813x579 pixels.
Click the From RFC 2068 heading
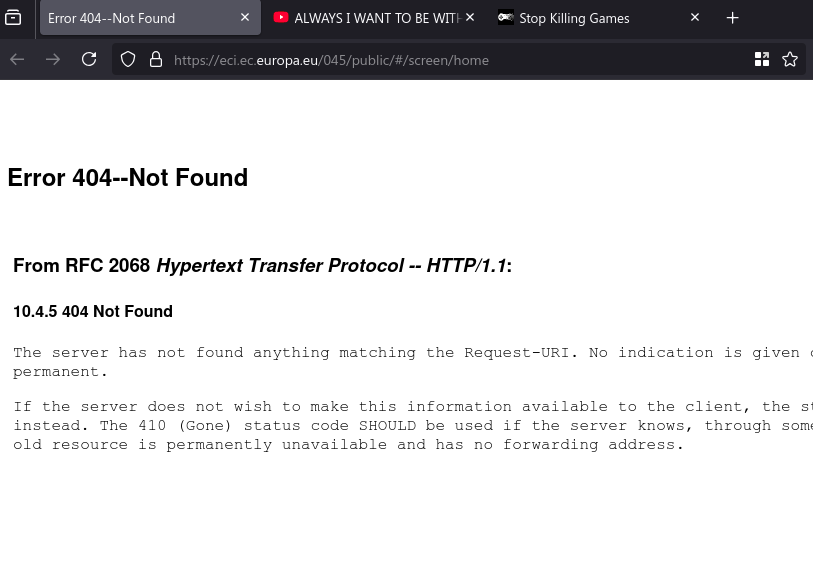262,265
